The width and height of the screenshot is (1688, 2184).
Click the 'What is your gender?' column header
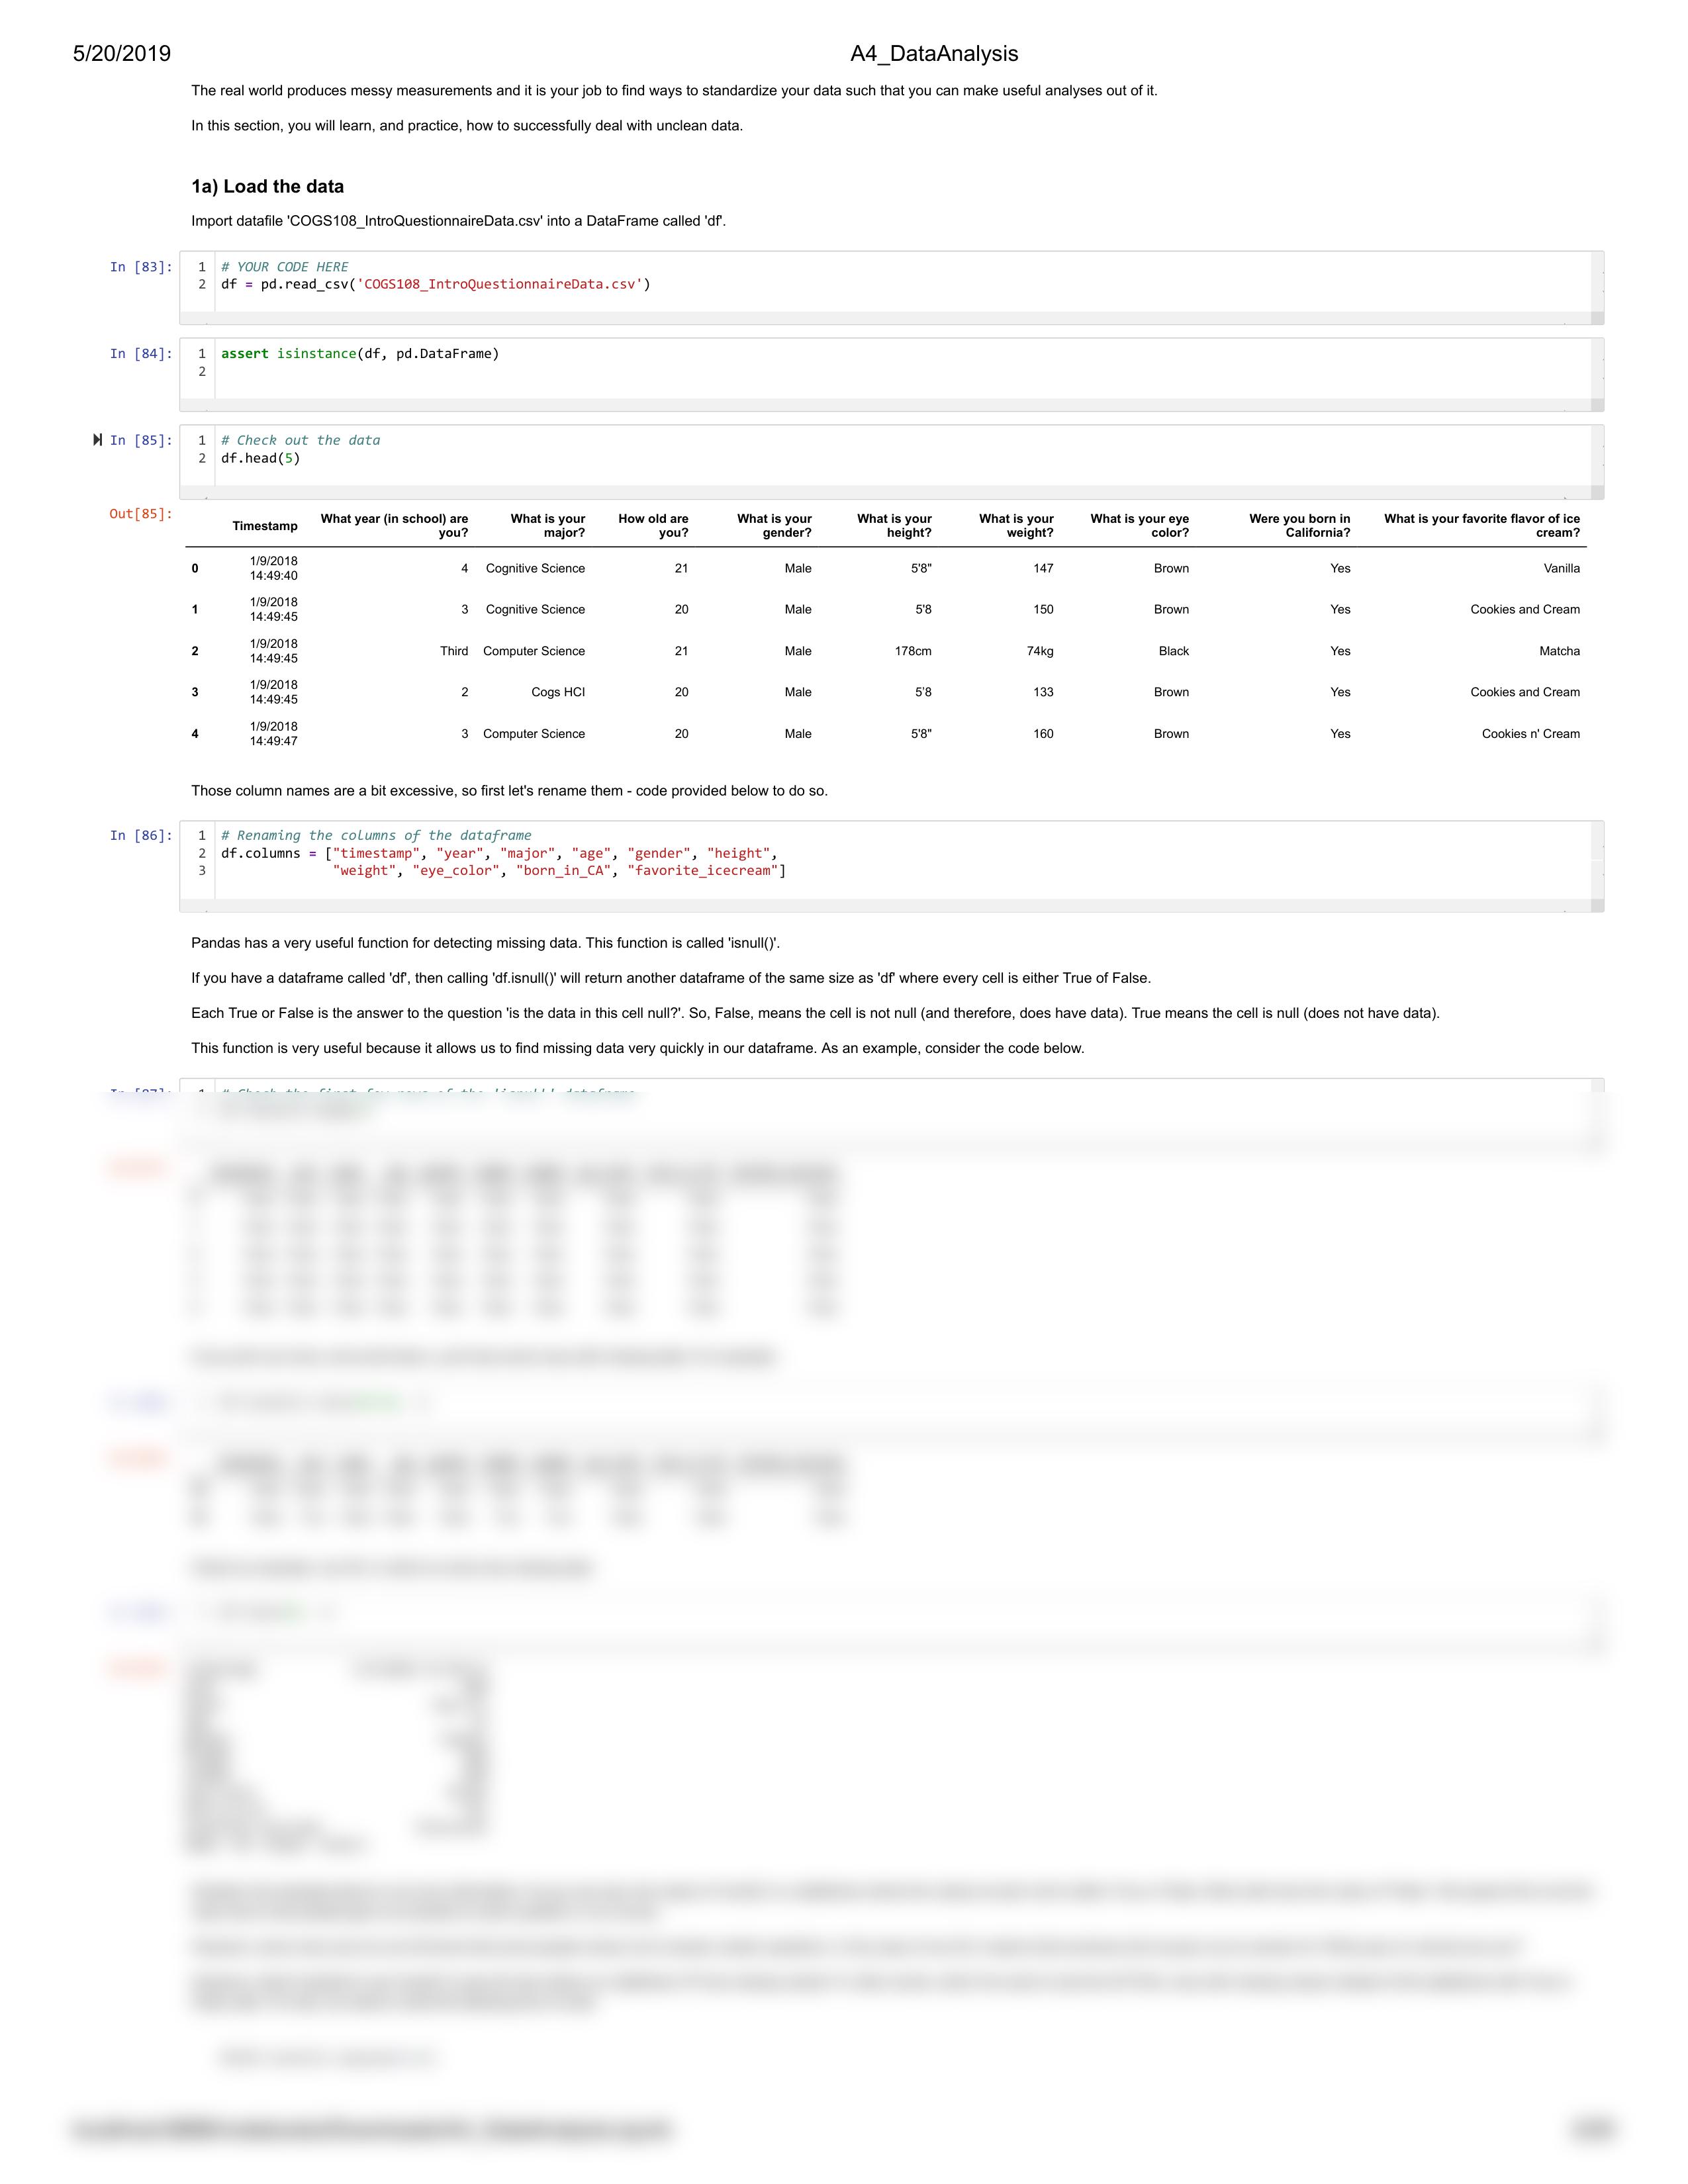pyautogui.click(x=774, y=526)
